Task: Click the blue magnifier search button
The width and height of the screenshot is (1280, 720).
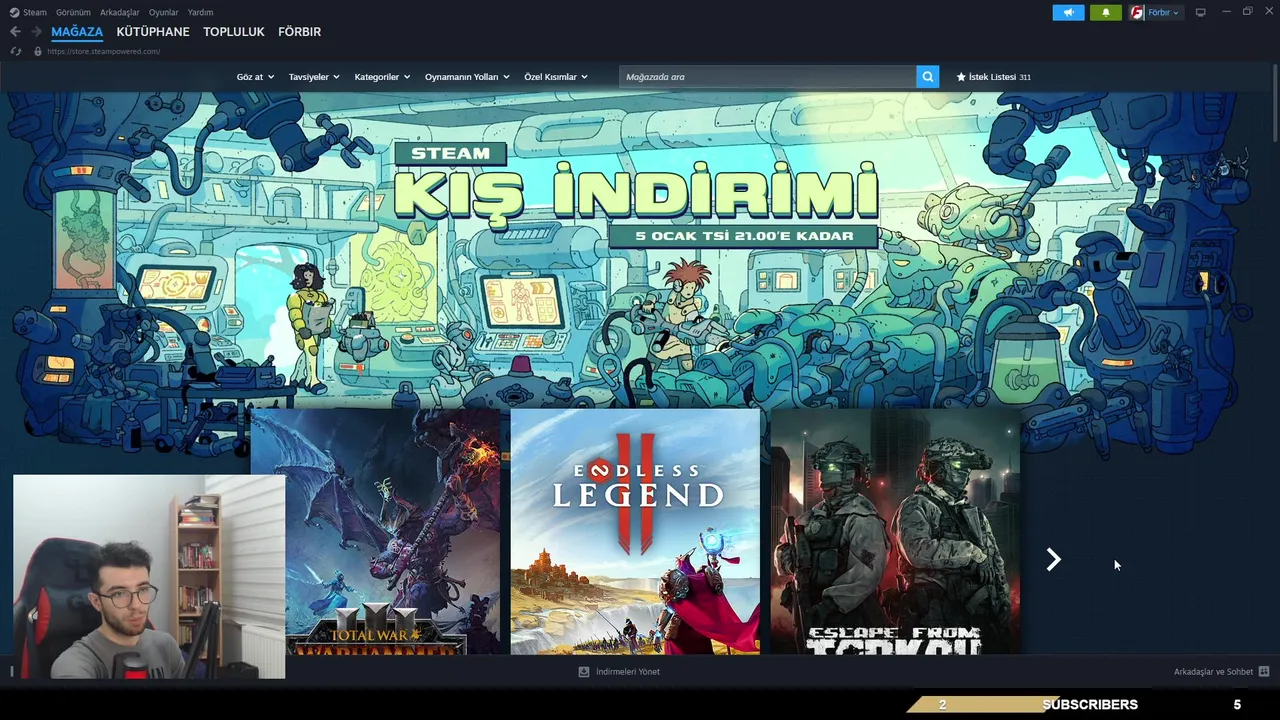Action: tap(927, 77)
